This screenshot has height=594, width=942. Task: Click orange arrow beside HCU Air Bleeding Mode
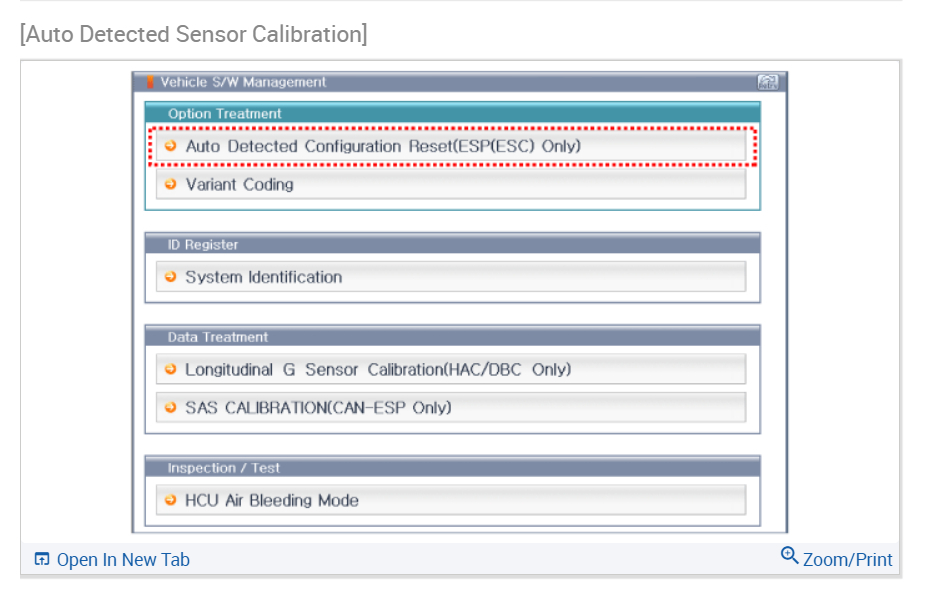pos(171,500)
